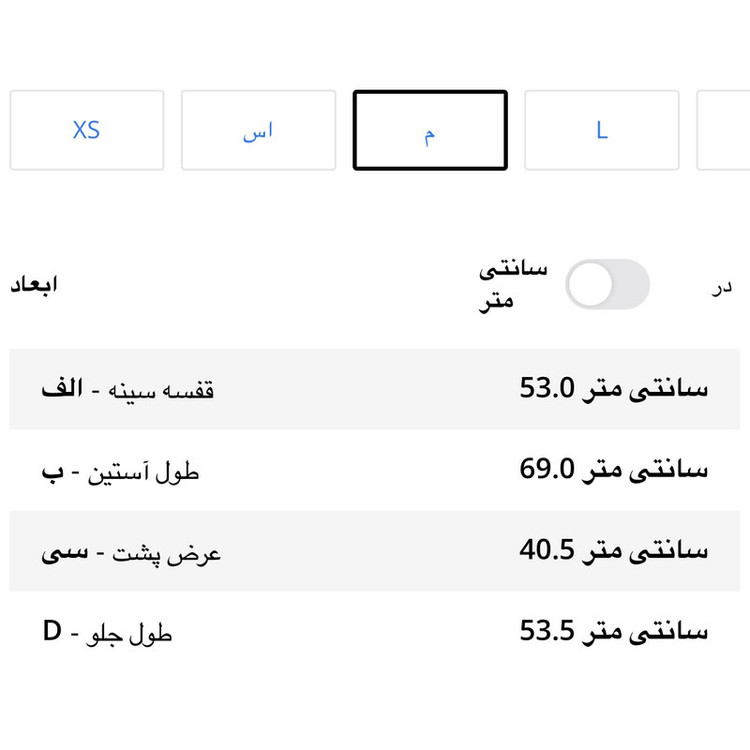750x750 pixels.
Task: Click the bold D letter marker
Action: pyautogui.click(x=52, y=632)
